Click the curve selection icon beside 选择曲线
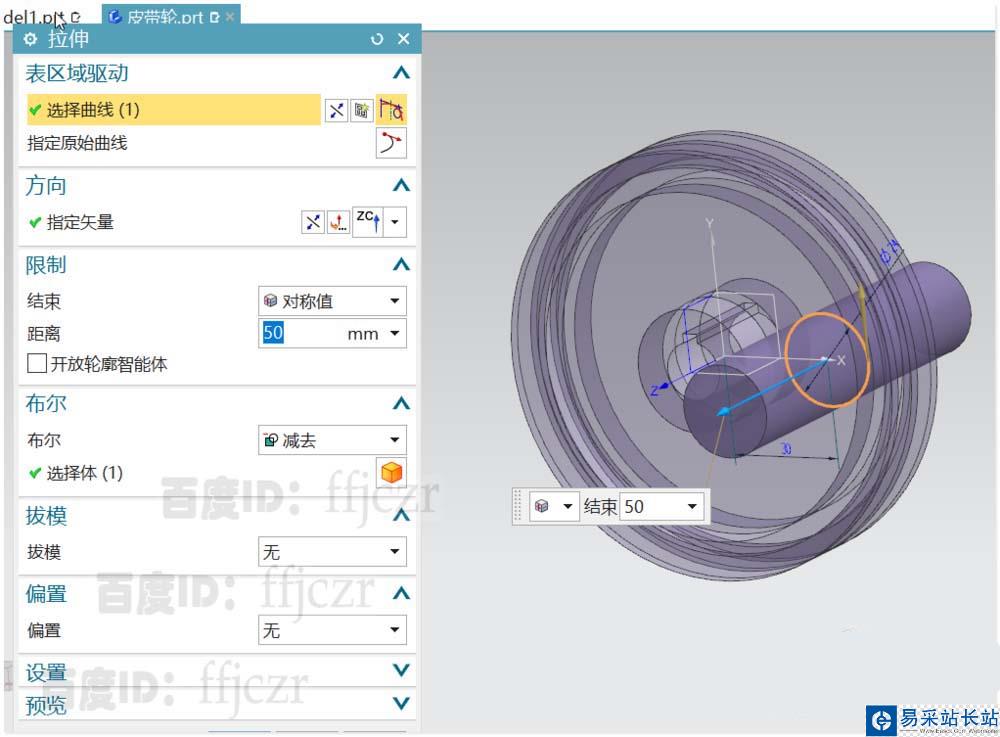 391,110
